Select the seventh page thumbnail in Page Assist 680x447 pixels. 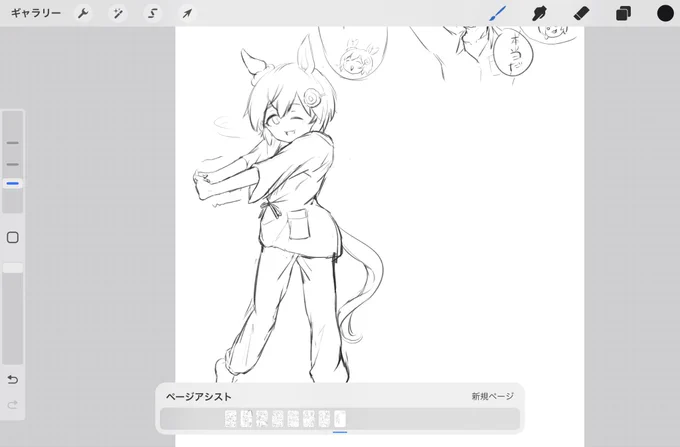click(324, 419)
